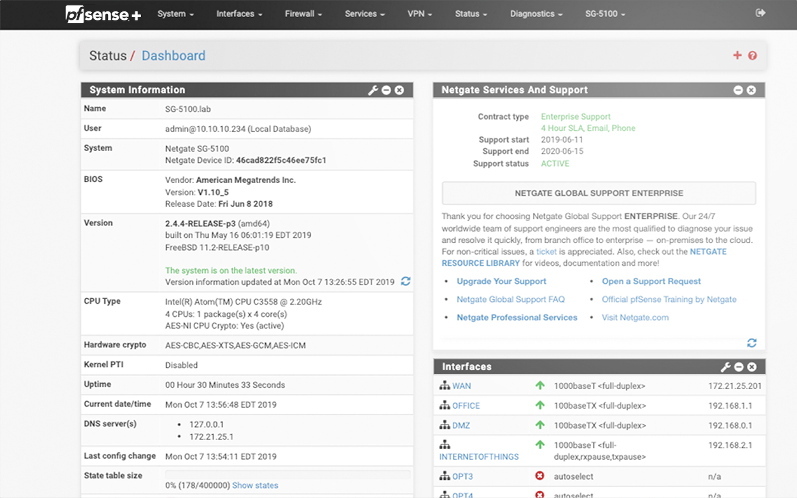This screenshot has width=797, height=498.
Task: Select the 2.4.4-RELEASE-p3 version text
Action: click(200, 223)
